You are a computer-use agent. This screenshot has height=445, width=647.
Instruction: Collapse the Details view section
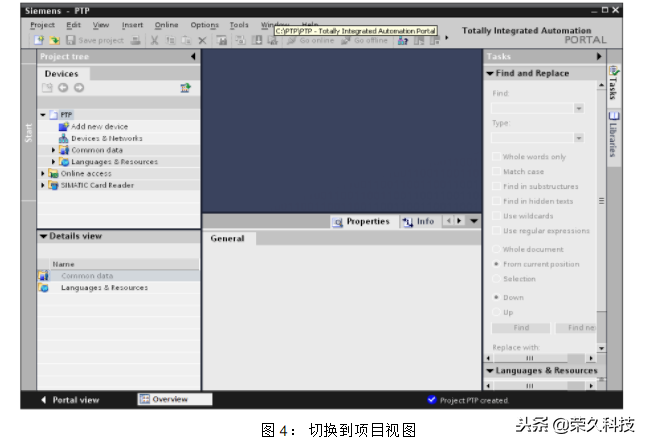(43, 236)
